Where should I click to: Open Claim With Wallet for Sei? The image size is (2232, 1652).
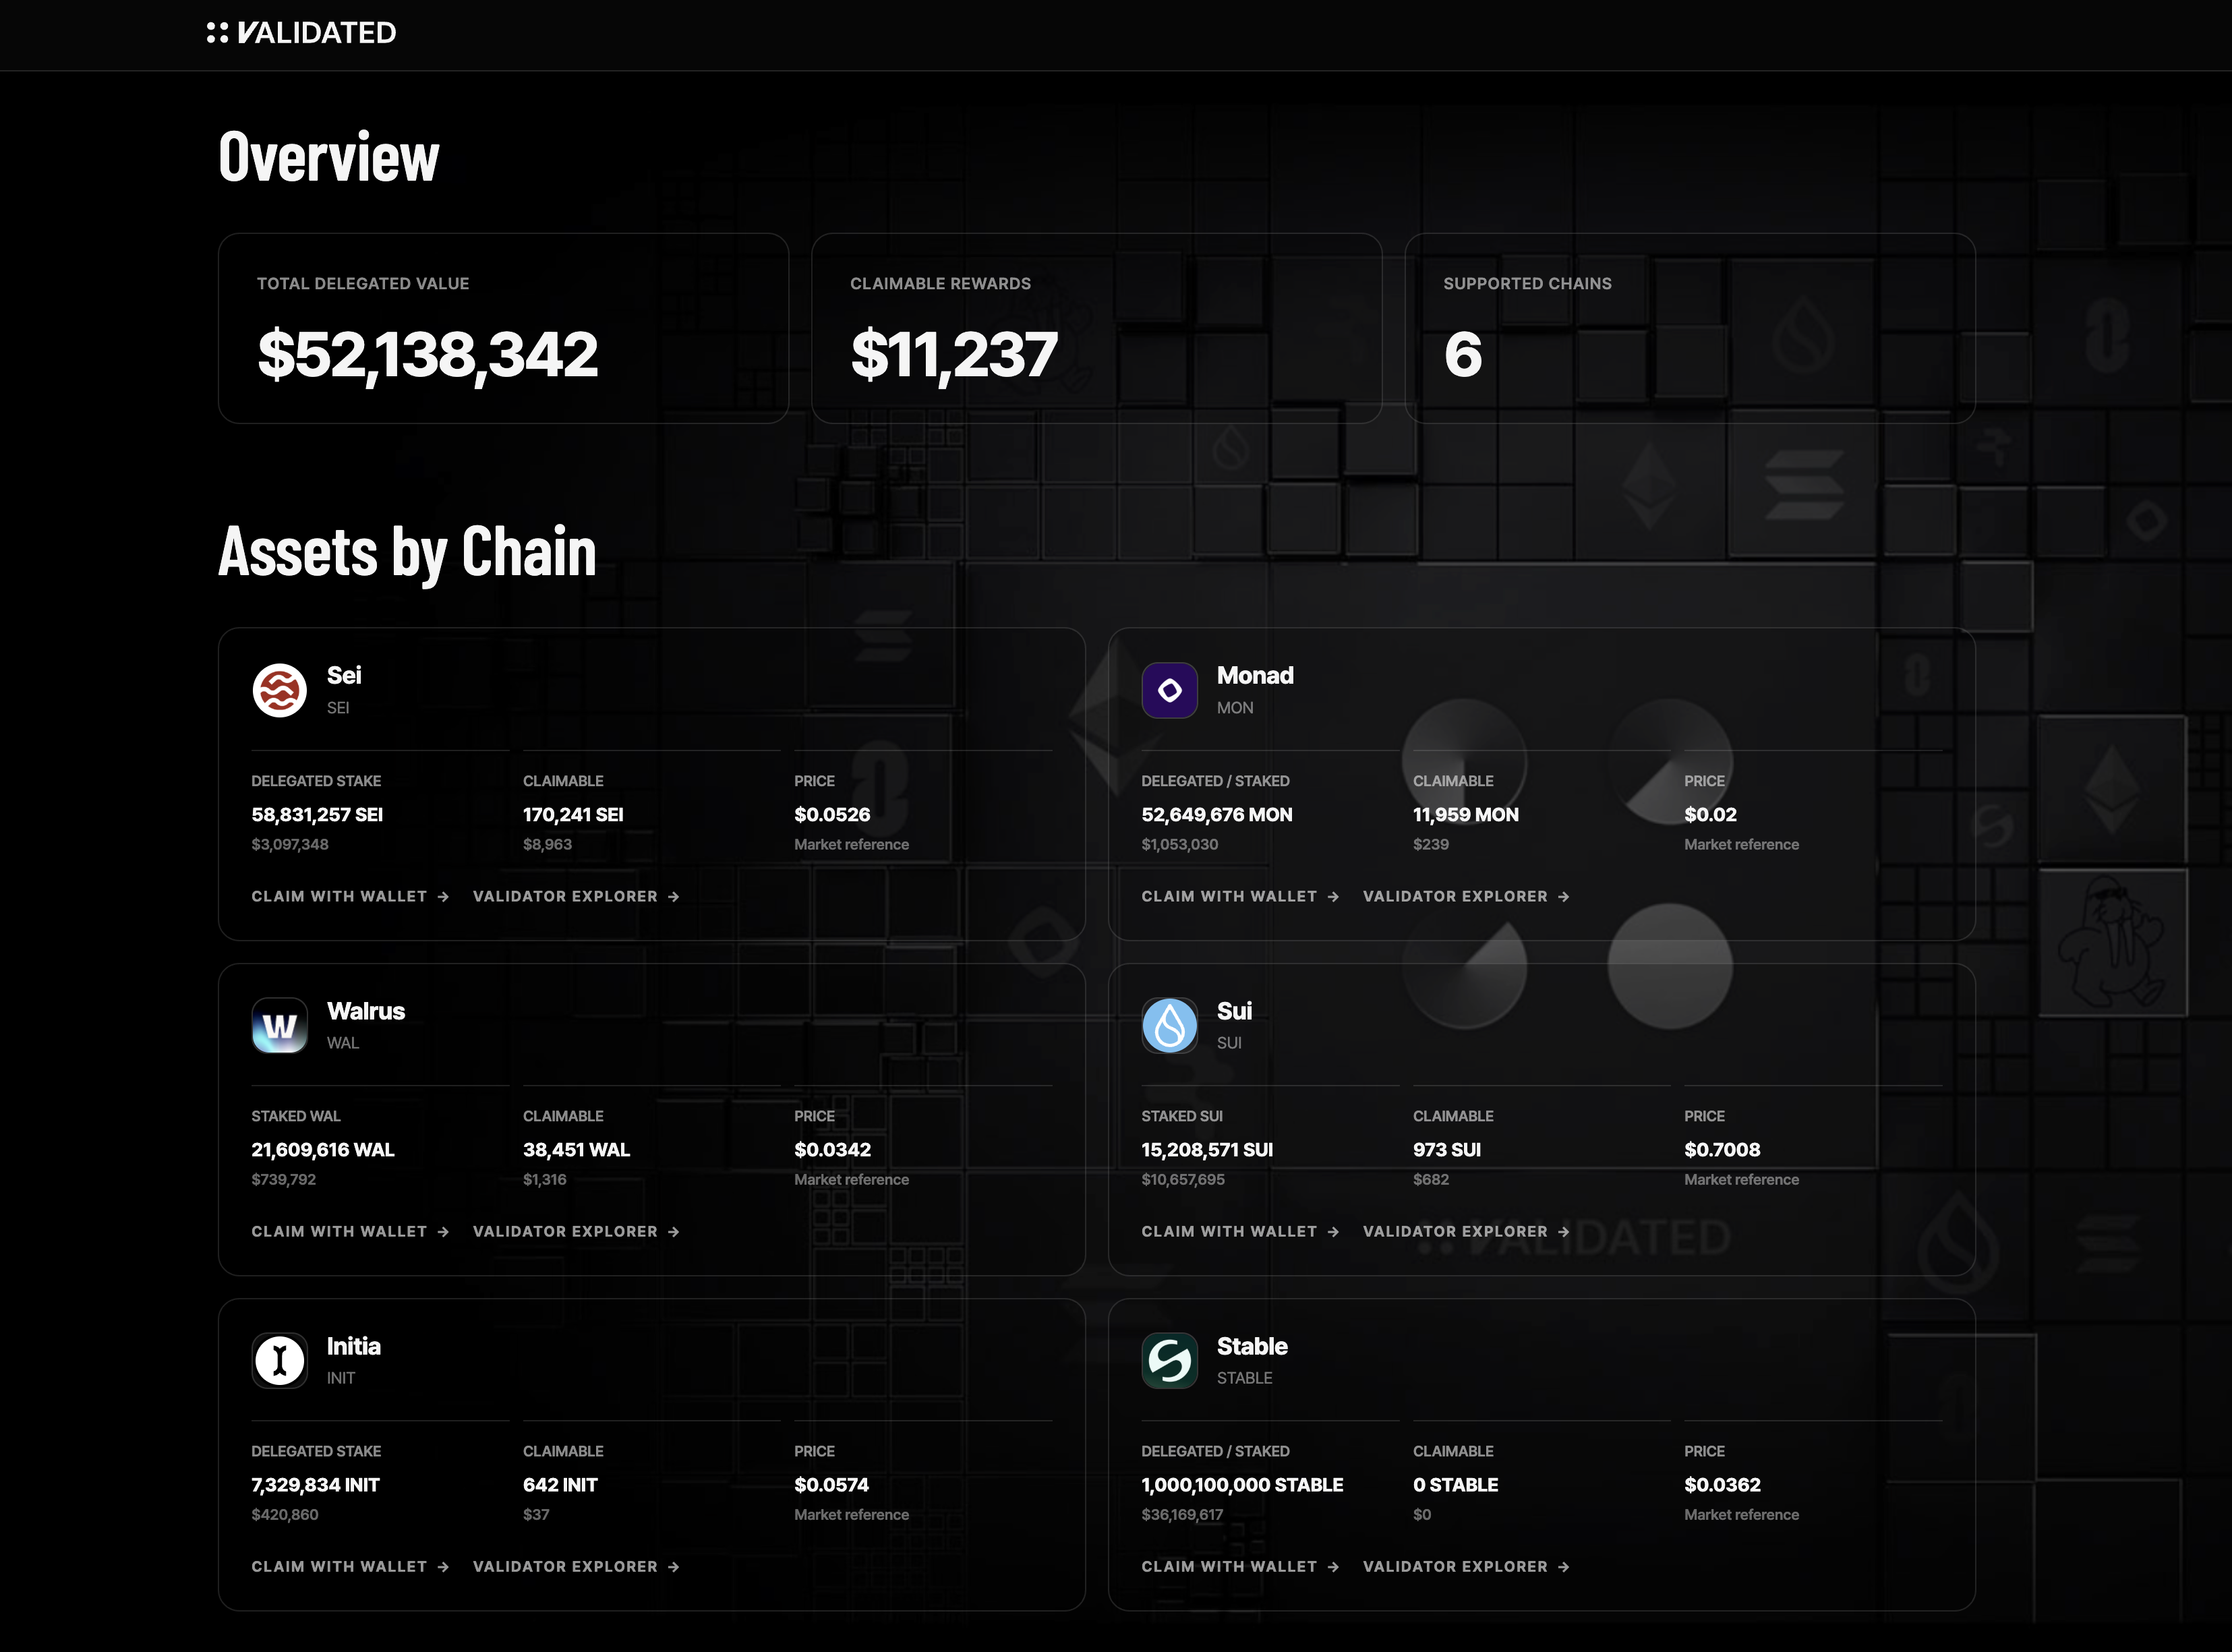point(350,896)
